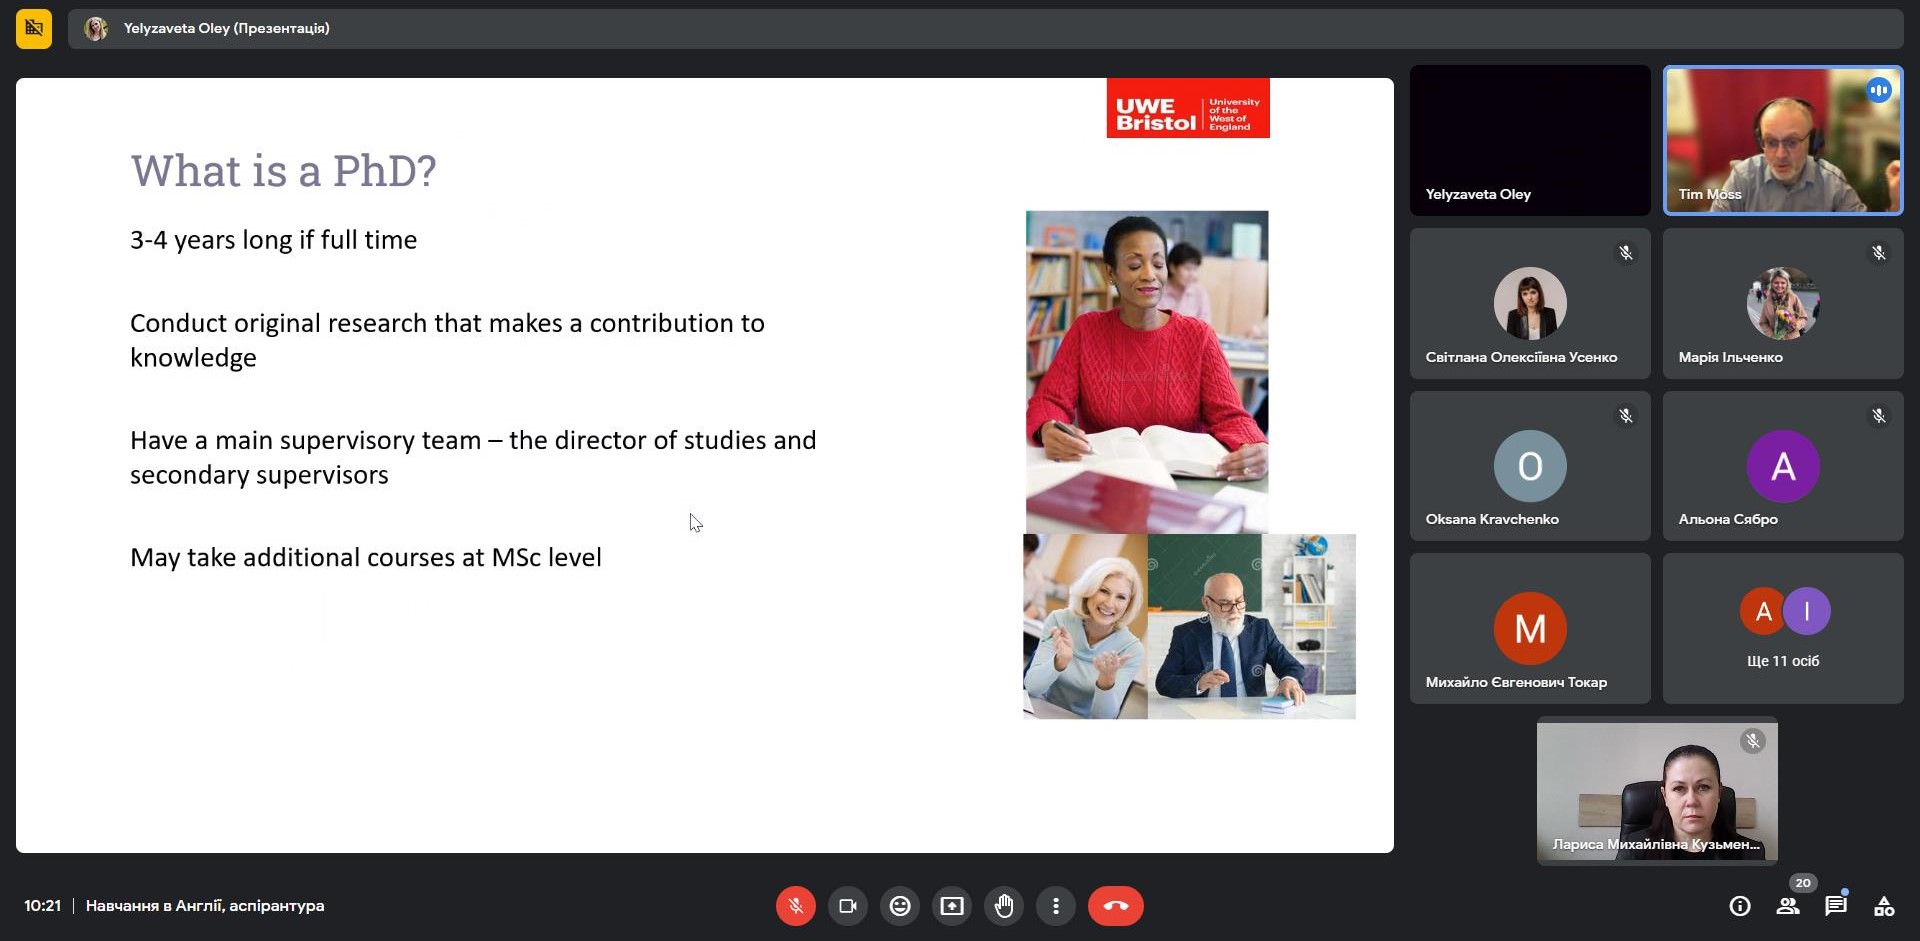
Task: Unmute the microphone button
Action: (x=796, y=906)
